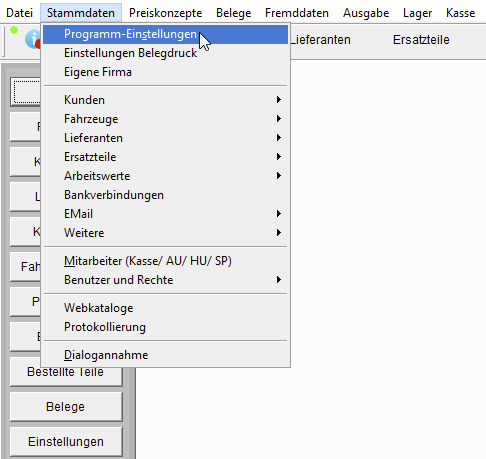Click Ersatzteile in the toolbar

(x=421, y=40)
